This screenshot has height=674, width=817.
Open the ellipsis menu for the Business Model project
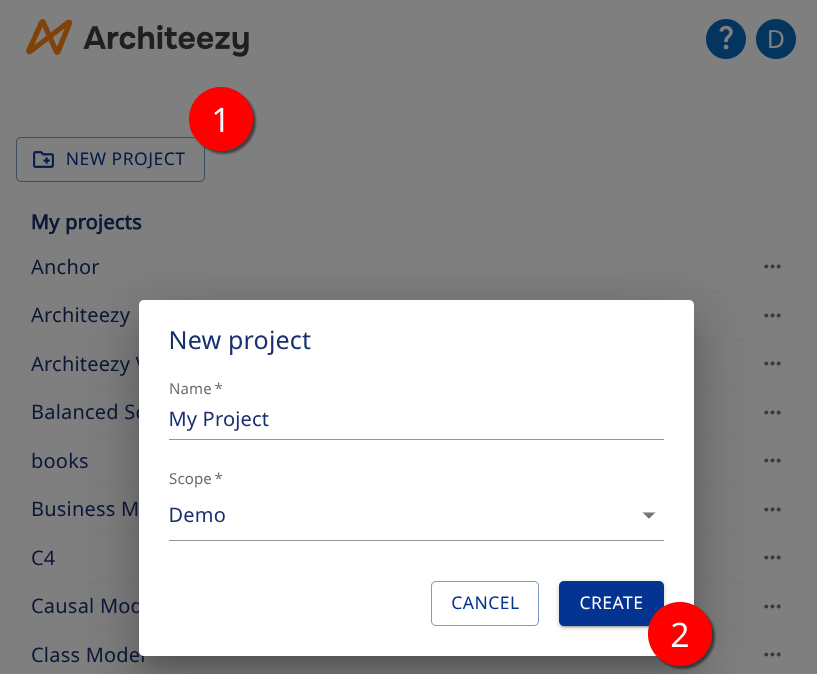click(x=772, y=509)
